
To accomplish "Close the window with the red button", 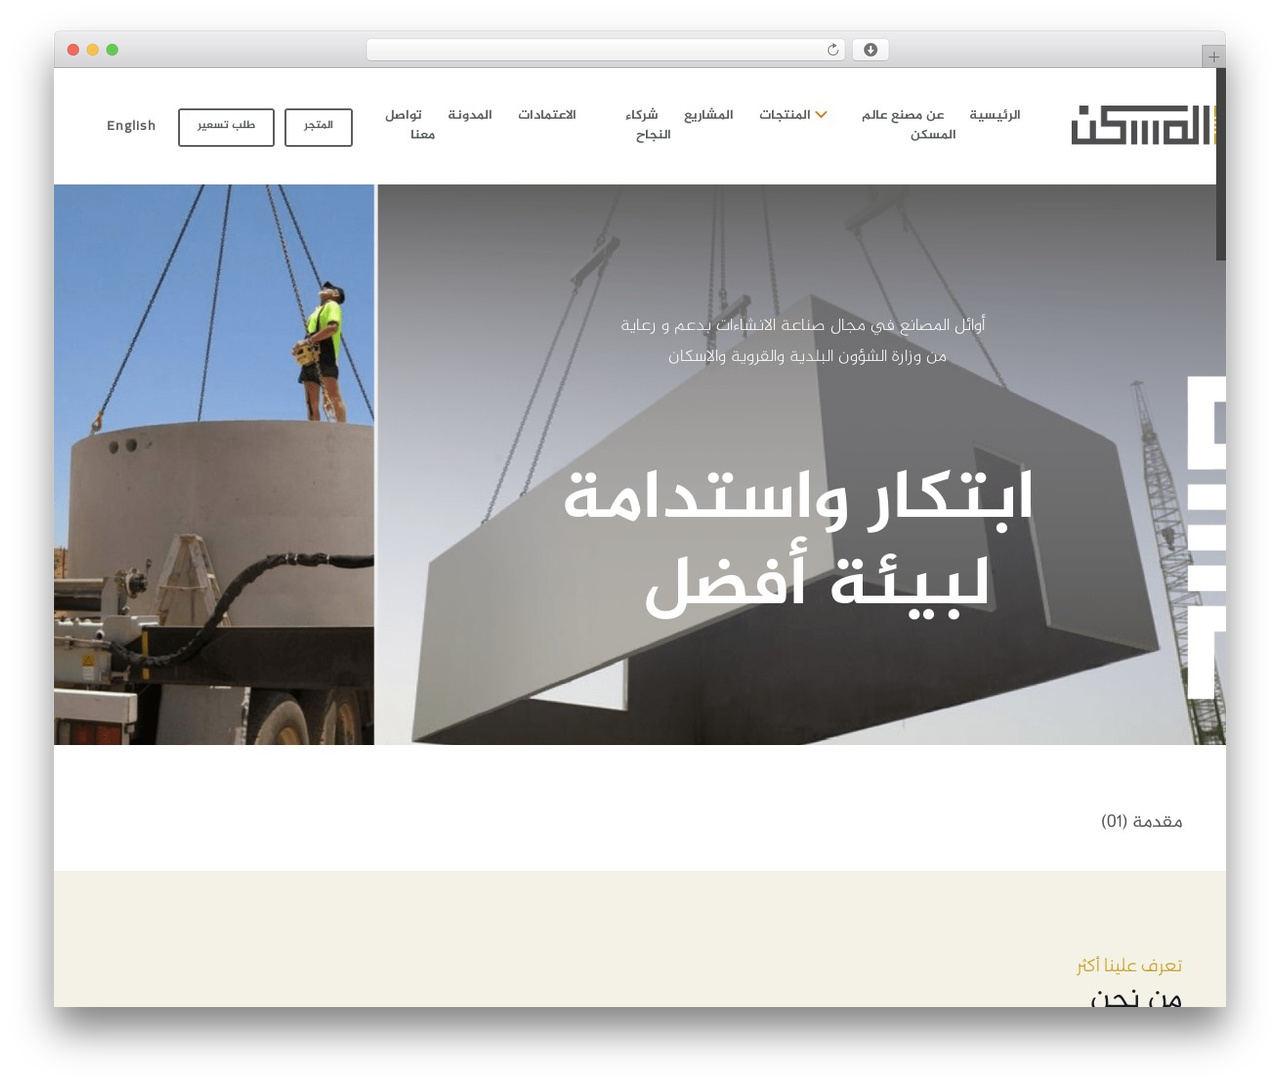I will pos(73,50).
